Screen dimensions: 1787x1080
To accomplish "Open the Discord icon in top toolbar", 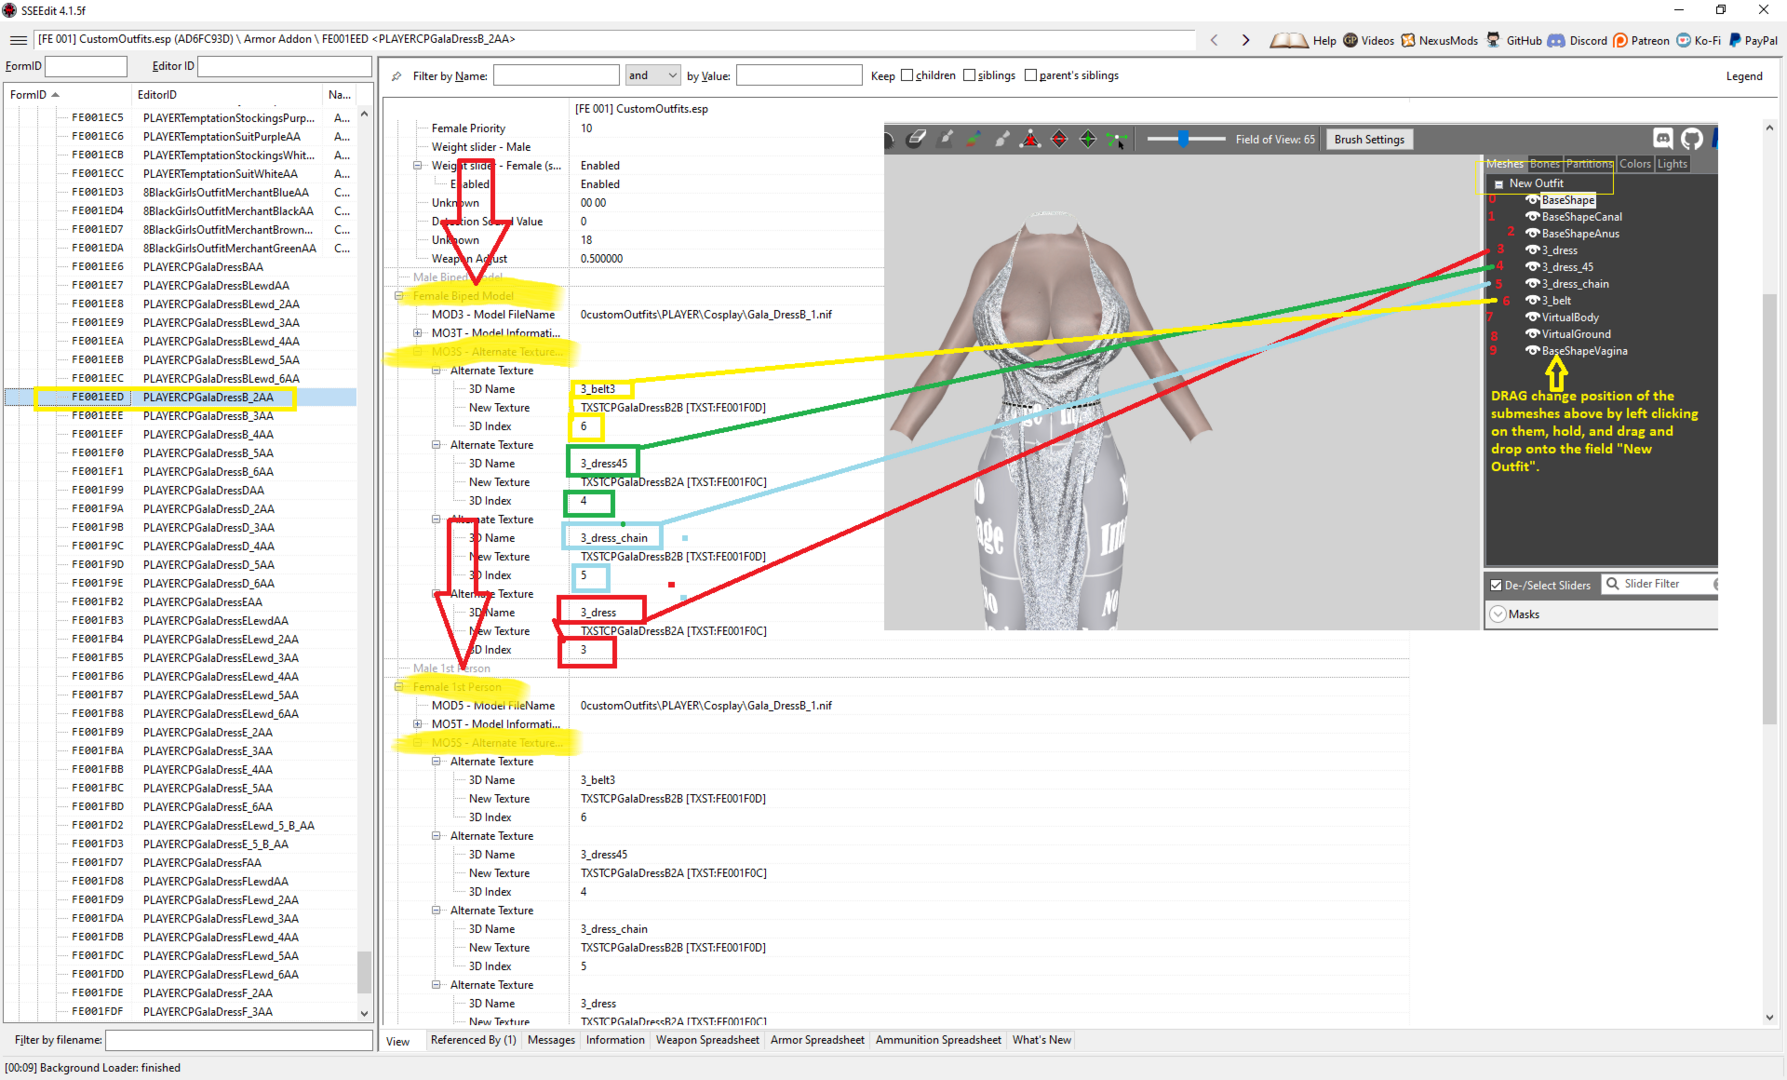I will click(x=1556, y=40).
